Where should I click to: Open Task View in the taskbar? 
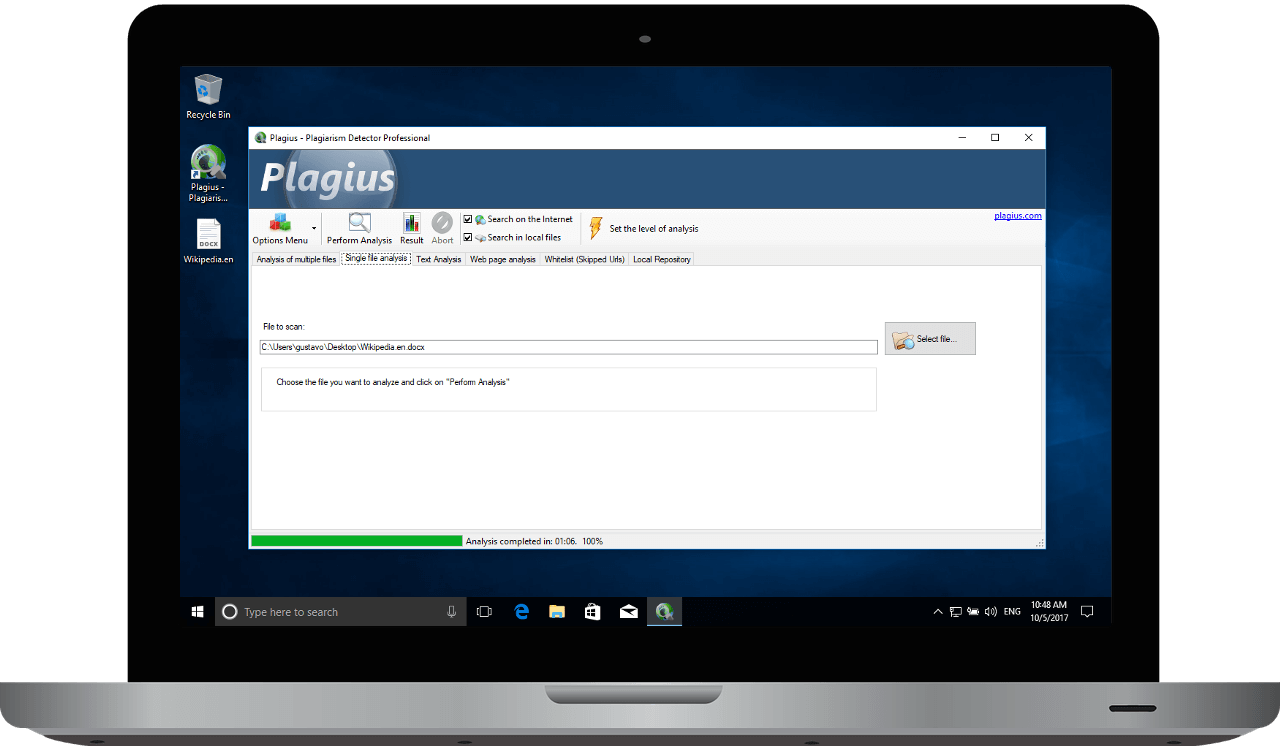click(484, 612)
